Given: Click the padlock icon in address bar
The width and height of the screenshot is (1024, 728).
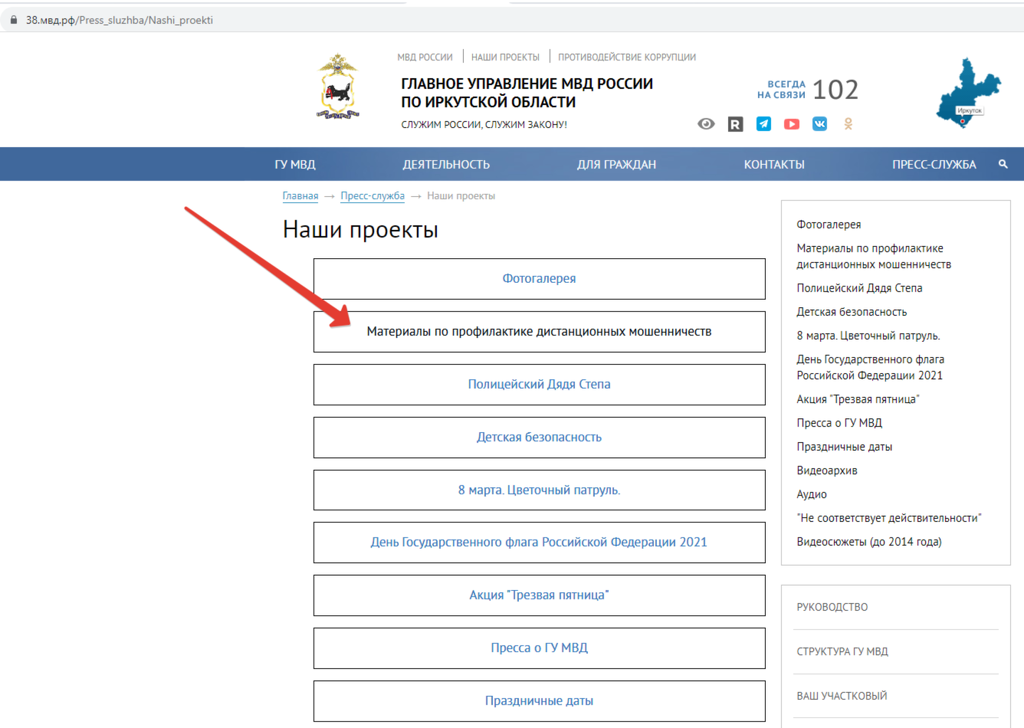Looking at the screenshot, I should click(x=13, y=20).
